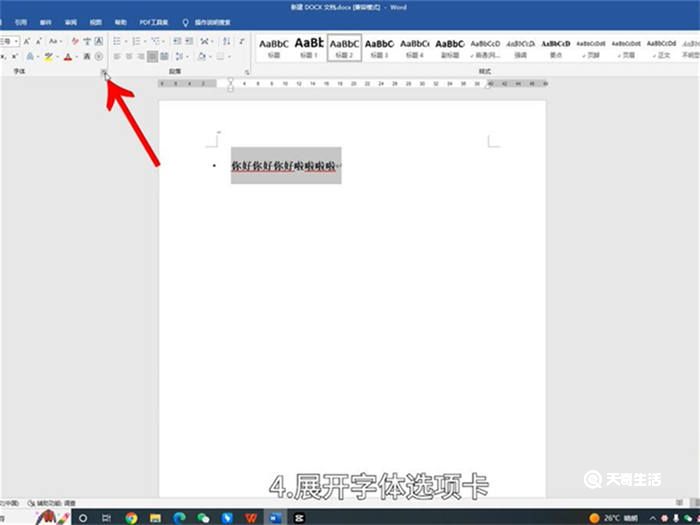Click the Text Effects icon
The height and width of the screenshot is (525, 700).
pos(30,57)
